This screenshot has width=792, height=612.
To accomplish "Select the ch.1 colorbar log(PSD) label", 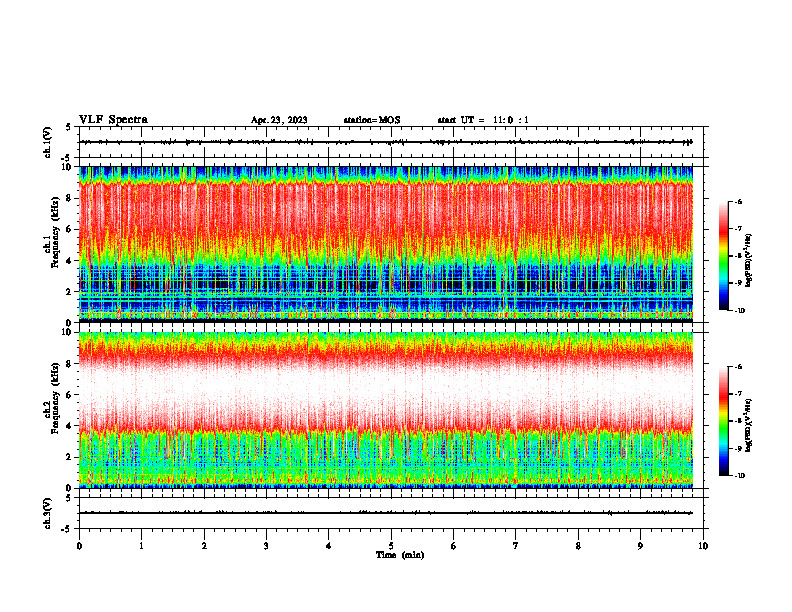I will coord(749,260).
